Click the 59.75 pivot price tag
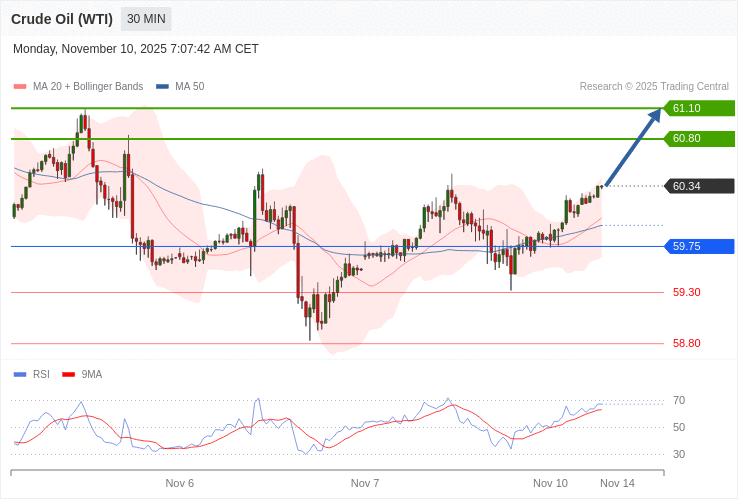Viewport: 738px width, 500px height. pos(699,246)
